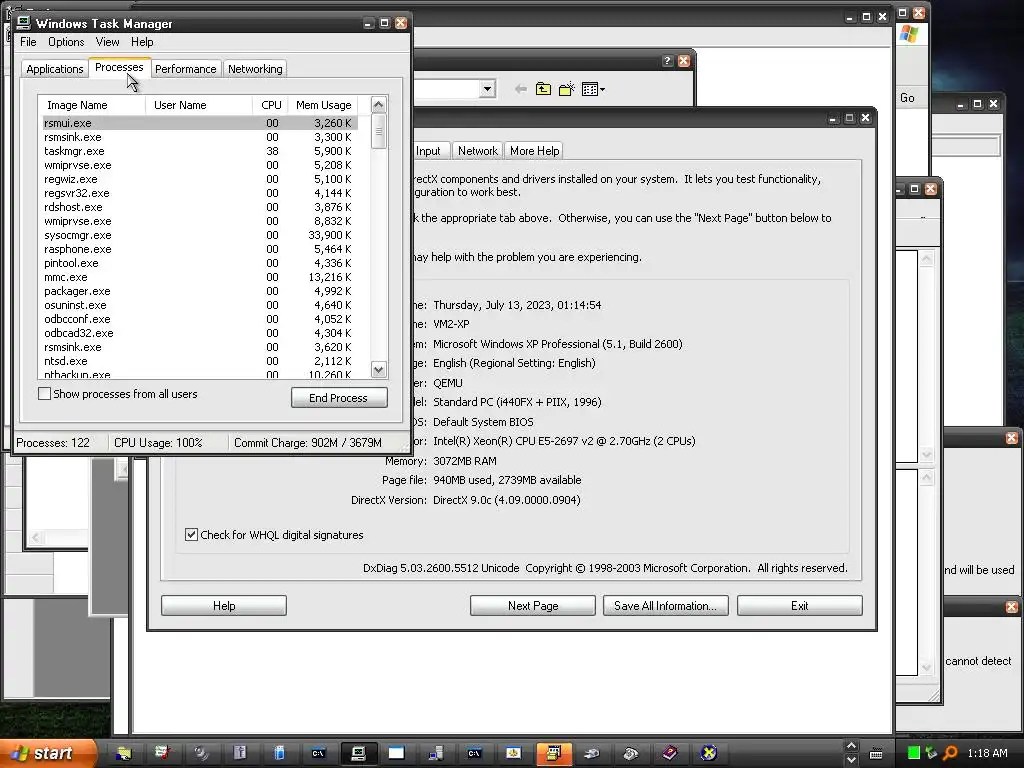
Task: Select the ntsd.exe process row
Action: [x=199, y=361]
